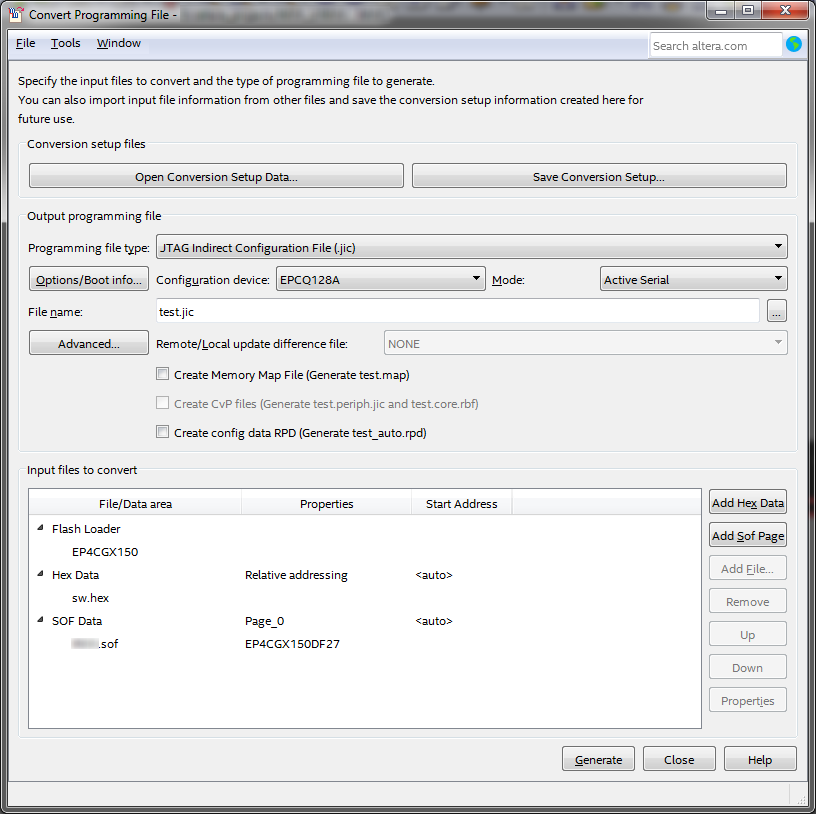Maximize the Convert Programming File window
The height and width of the screenshot is (814, 816).
(x=748, y=11)
